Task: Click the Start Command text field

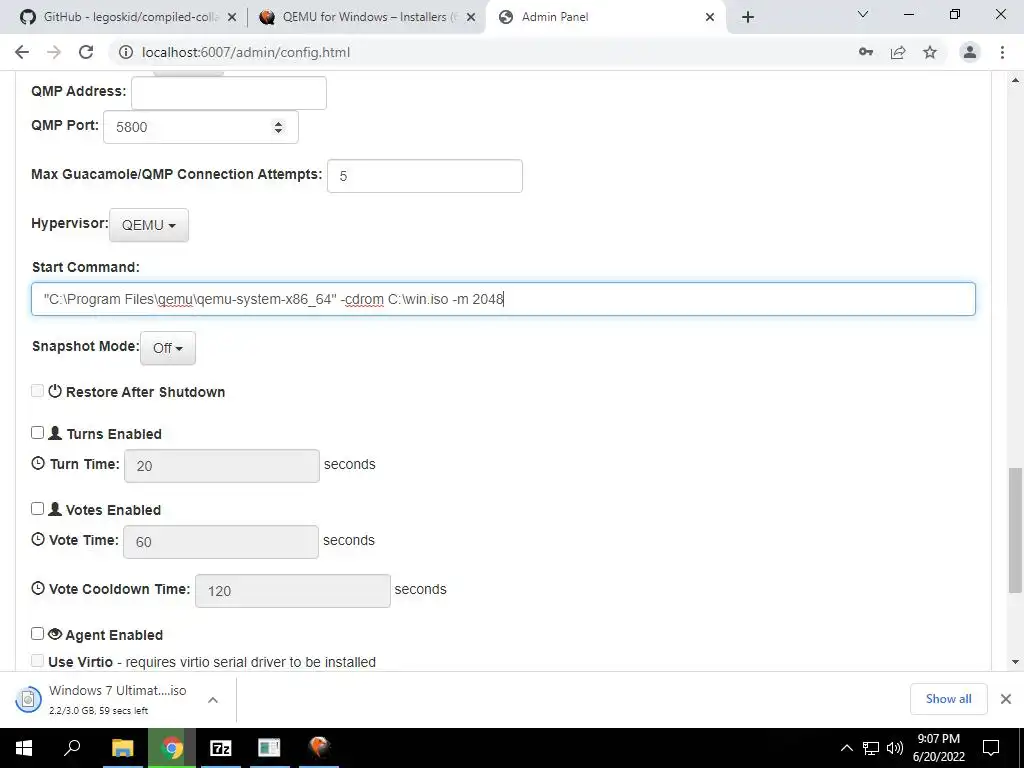Action: click(x=503, y=299)
